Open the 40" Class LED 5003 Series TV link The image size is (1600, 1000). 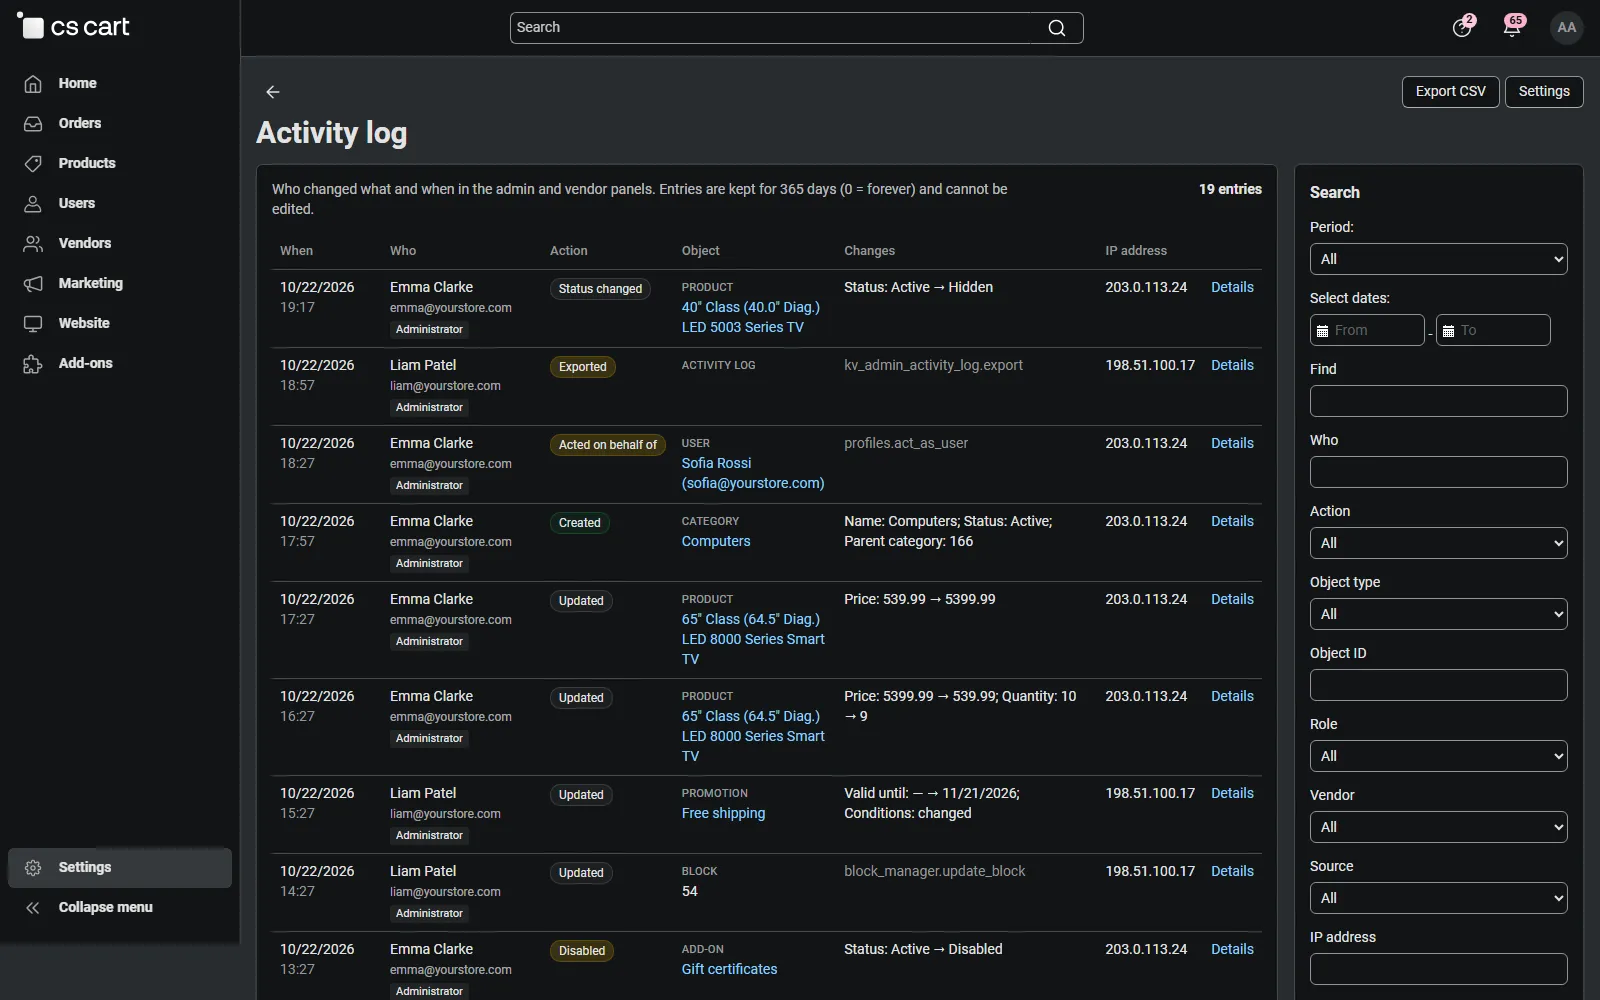(x=750, y=317)
